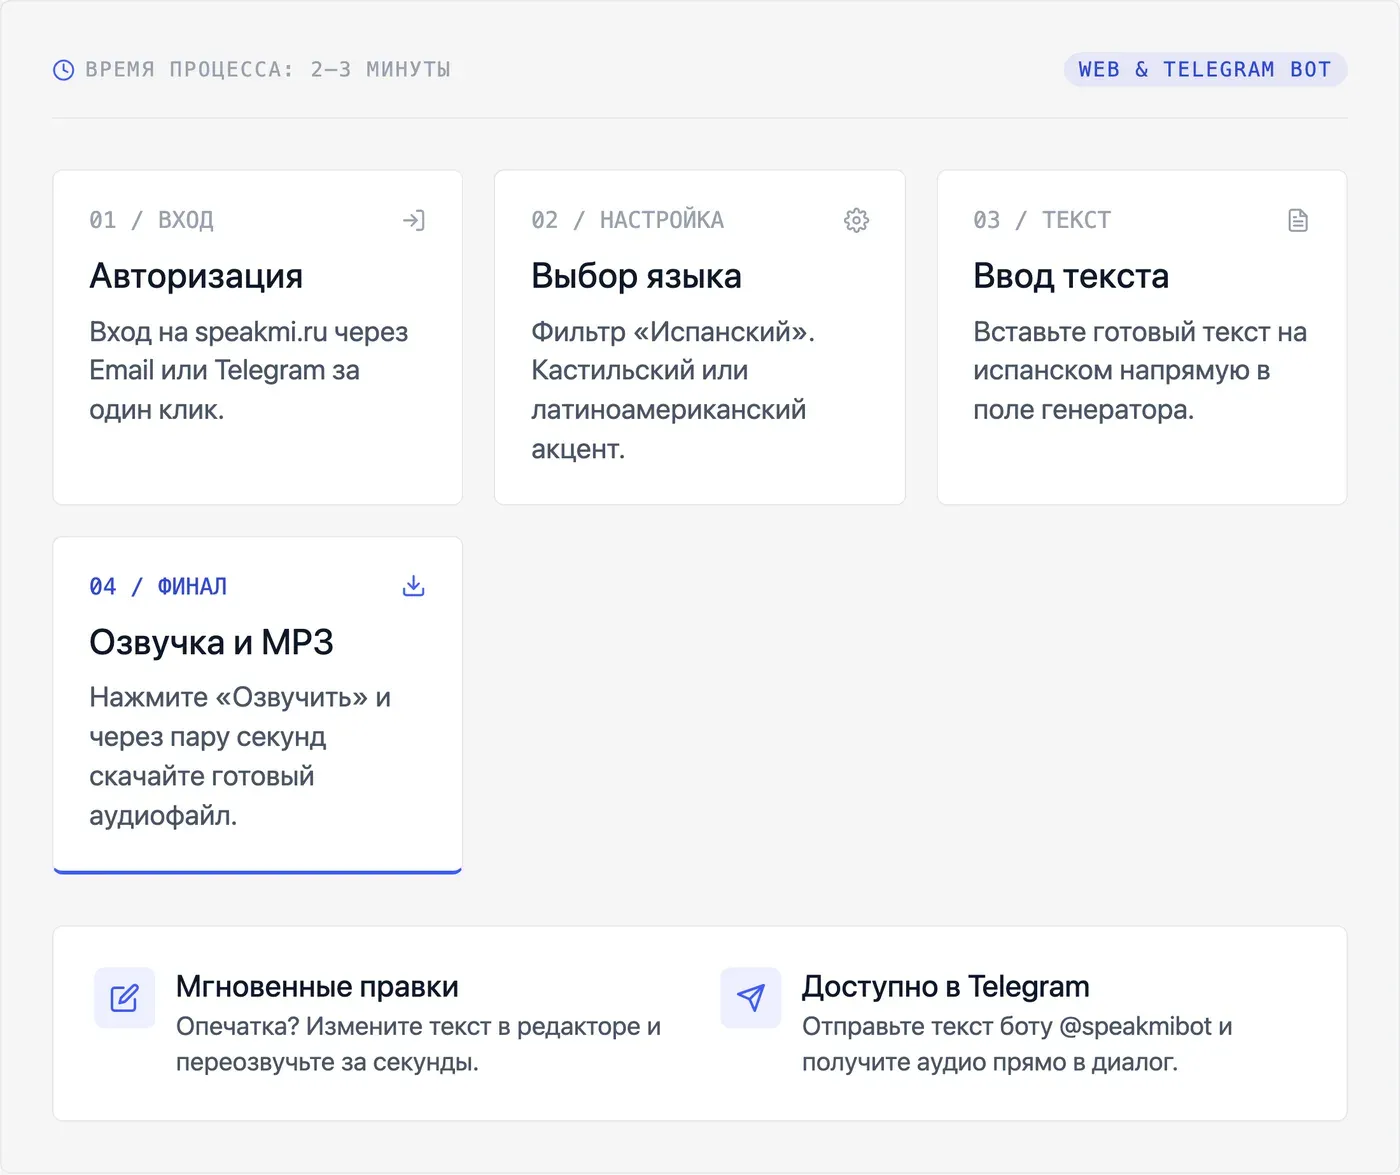Click the 04 / ФИНАЛ step label

tap(158, 586)
